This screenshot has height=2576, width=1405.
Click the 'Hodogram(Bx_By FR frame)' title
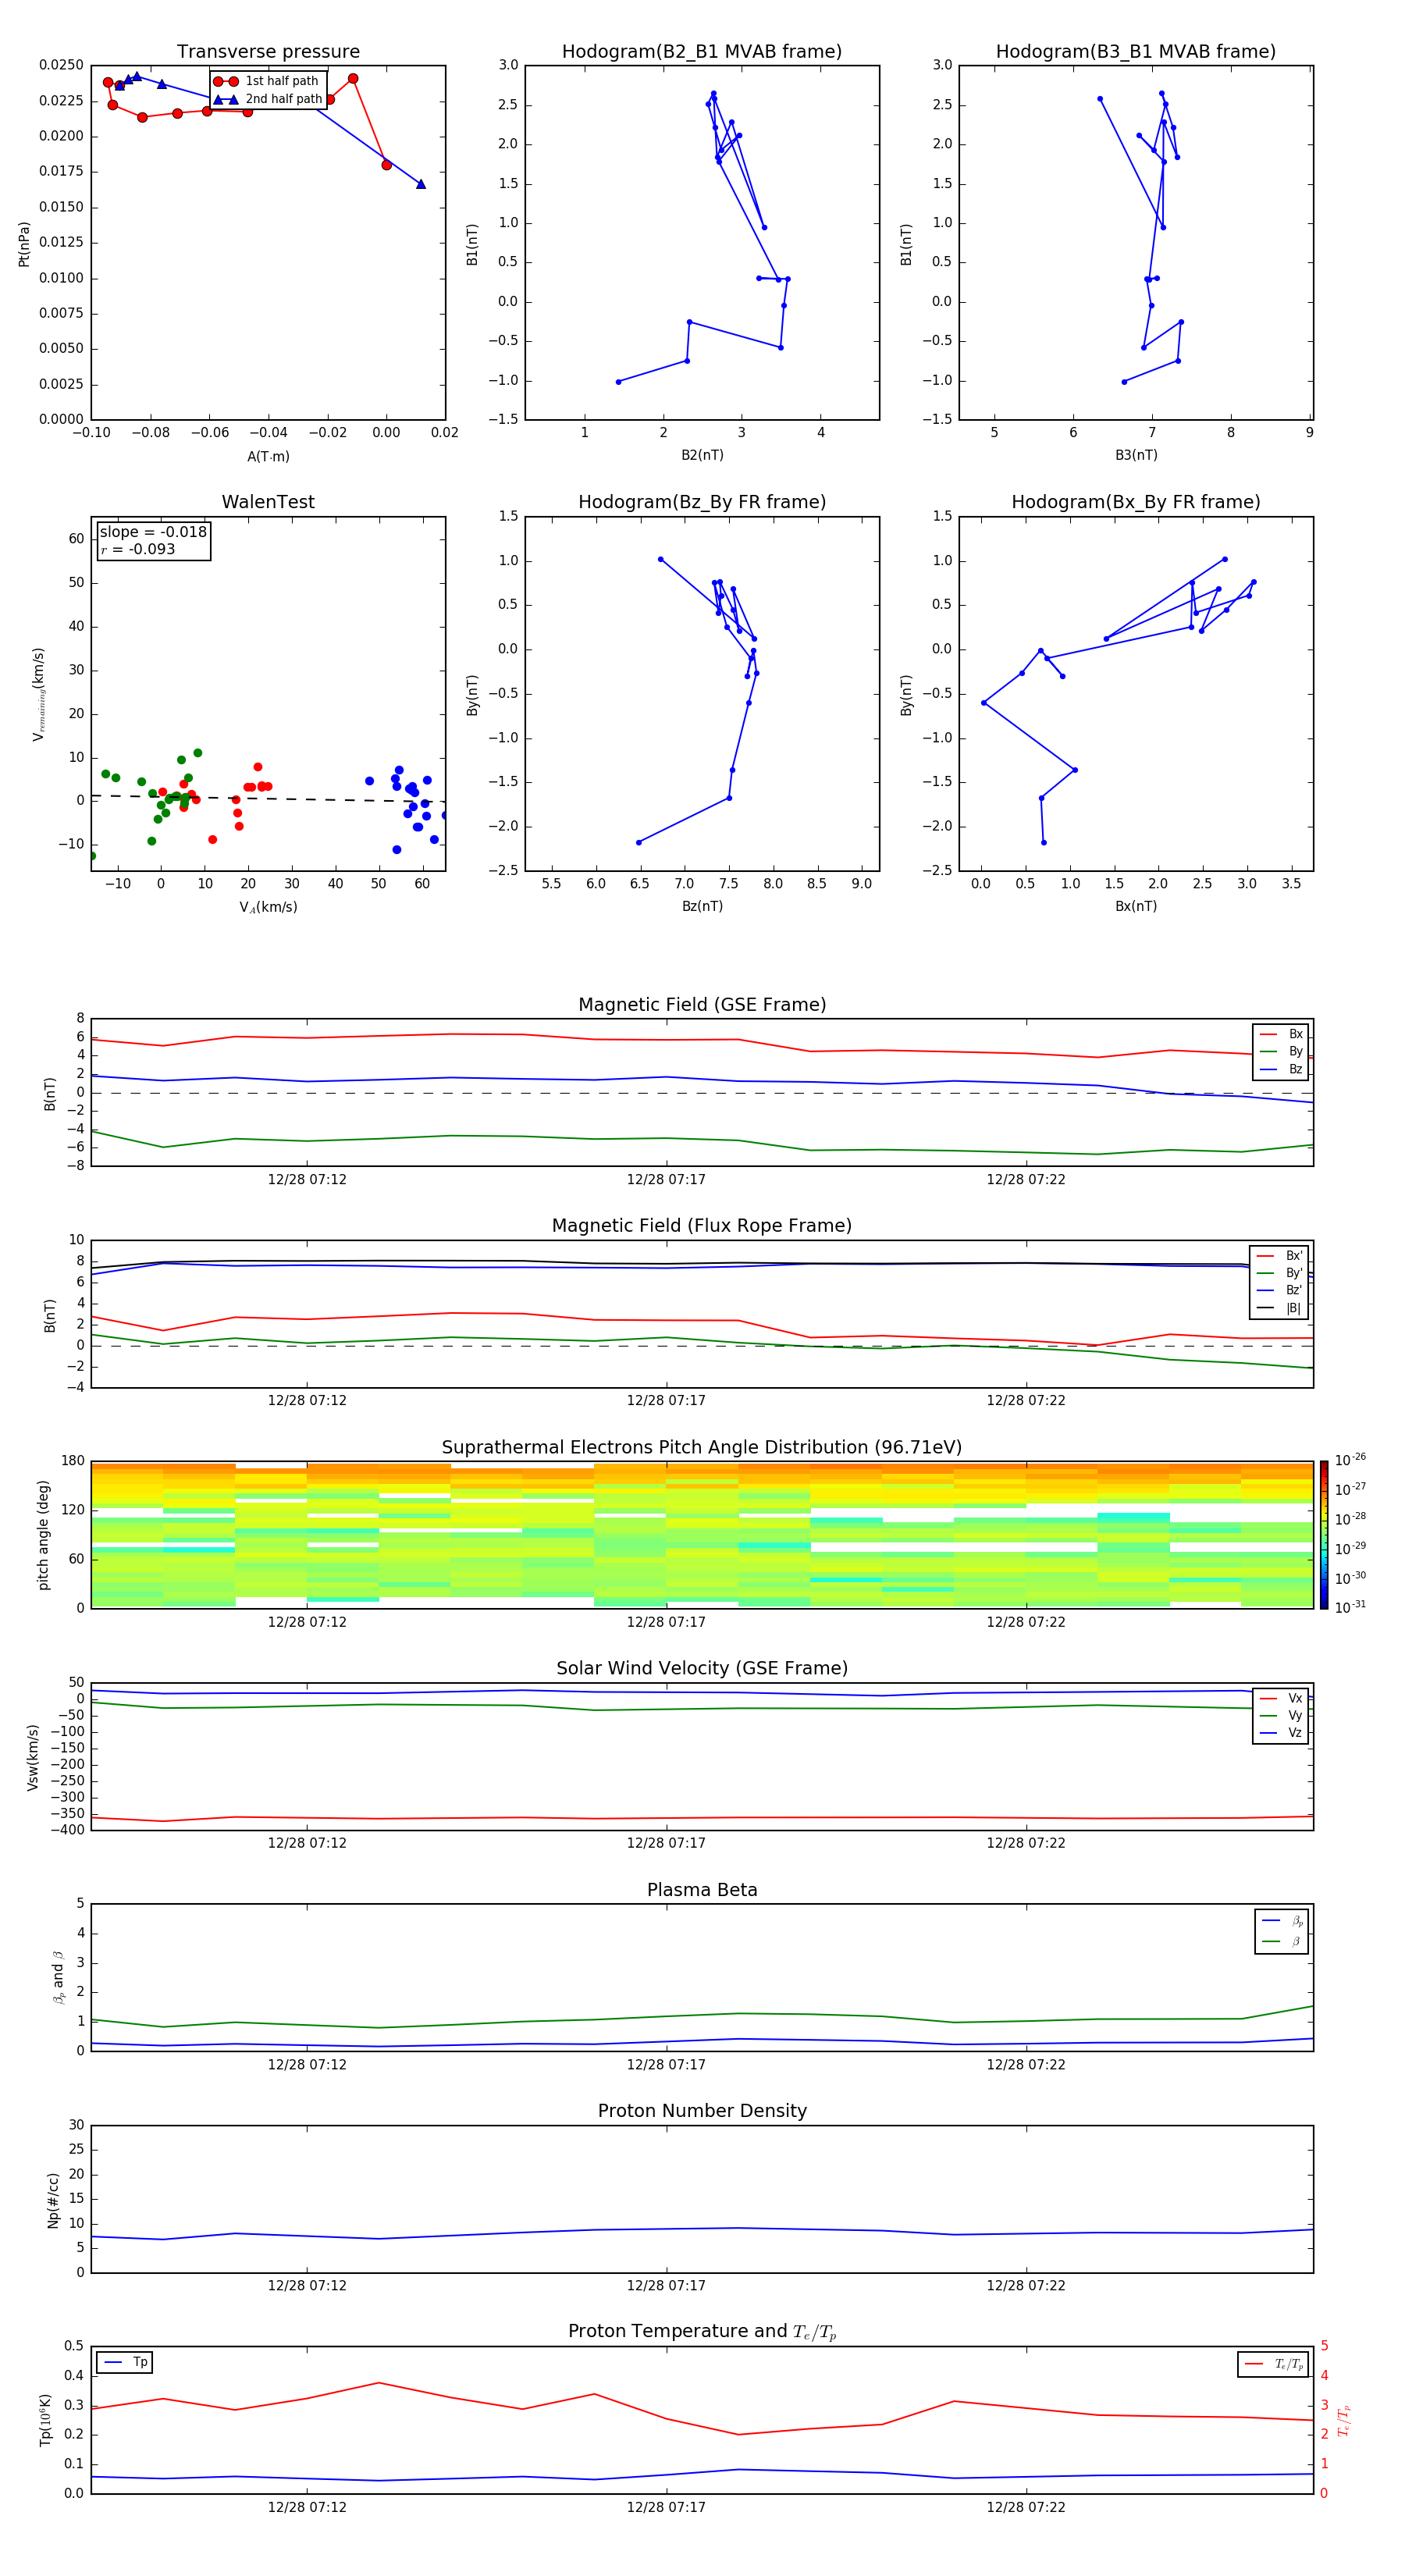click(1136, 502)
